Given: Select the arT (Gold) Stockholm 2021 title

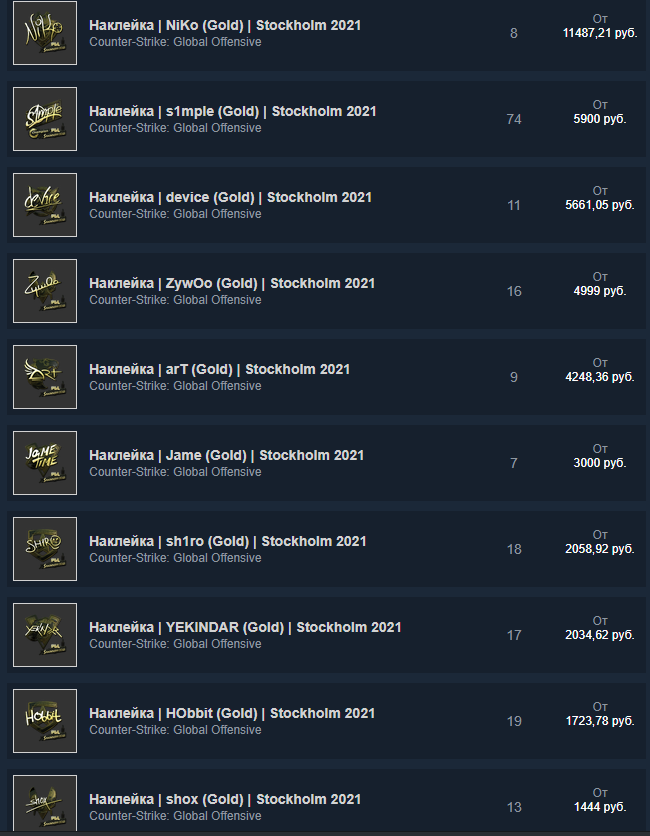Looking at the screenshot, I should [x=219, y=369].
